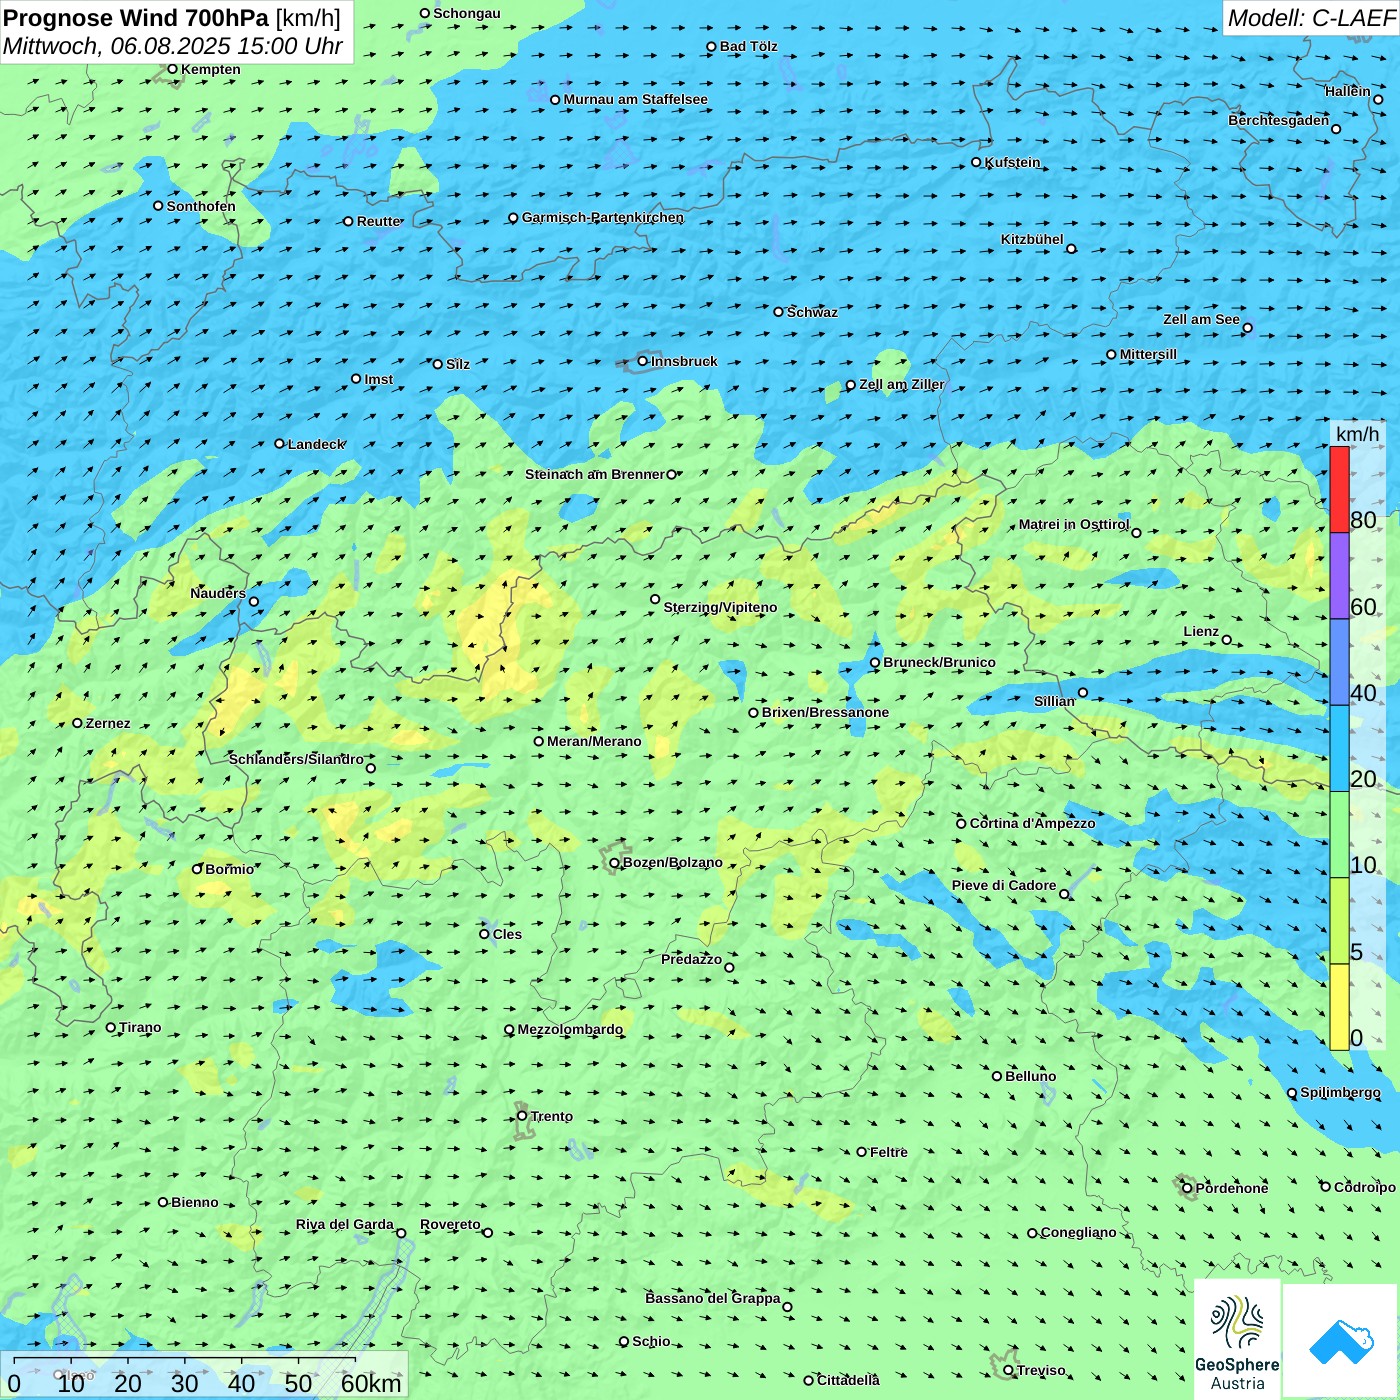Click the 'Riva del Garda' label

345,1224
